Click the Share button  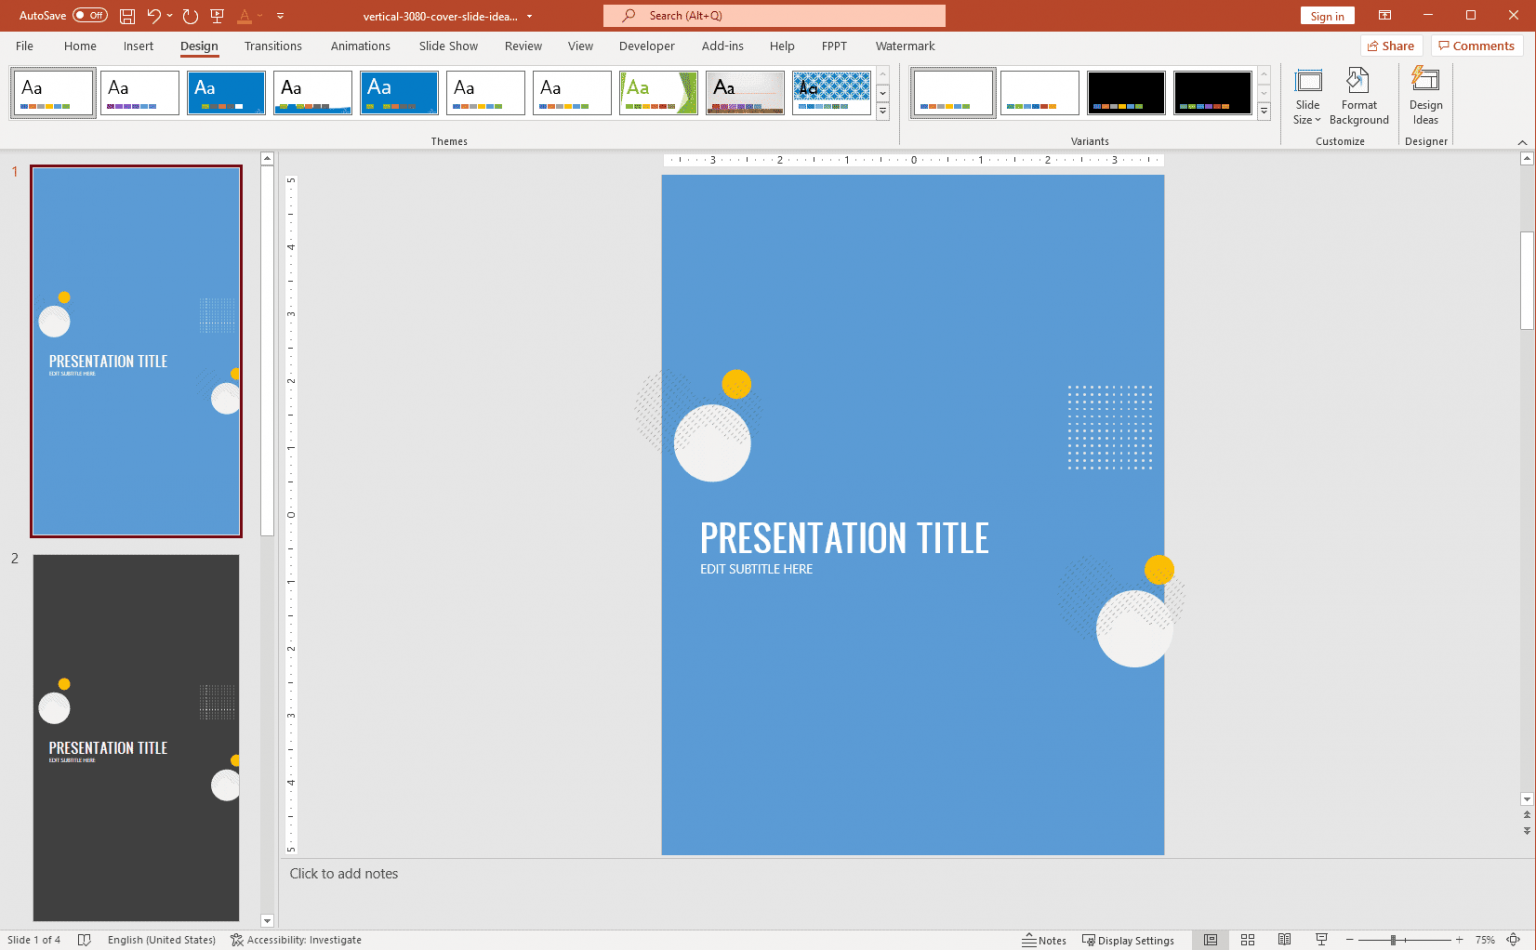(x=1391, y=45)
